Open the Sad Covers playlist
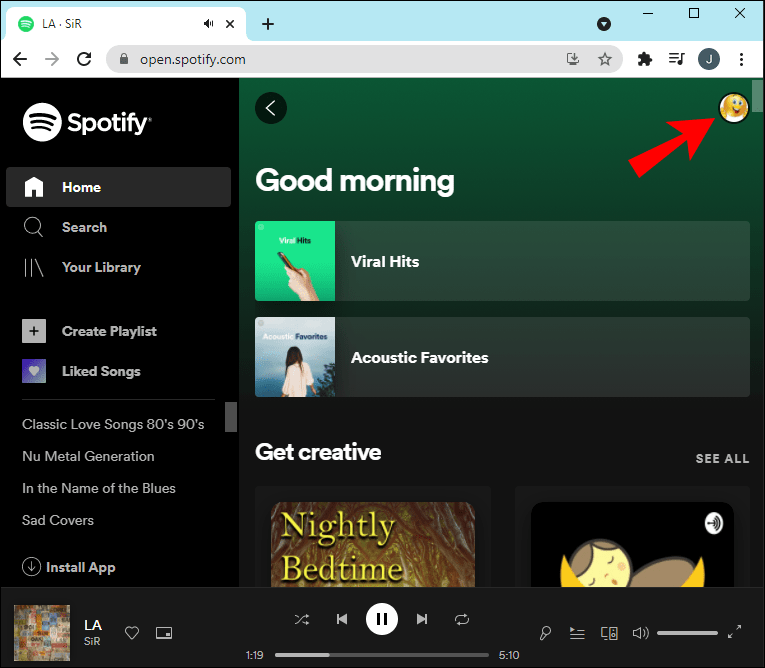The height and width of the screenshot is (668, 765). point(58,520)
